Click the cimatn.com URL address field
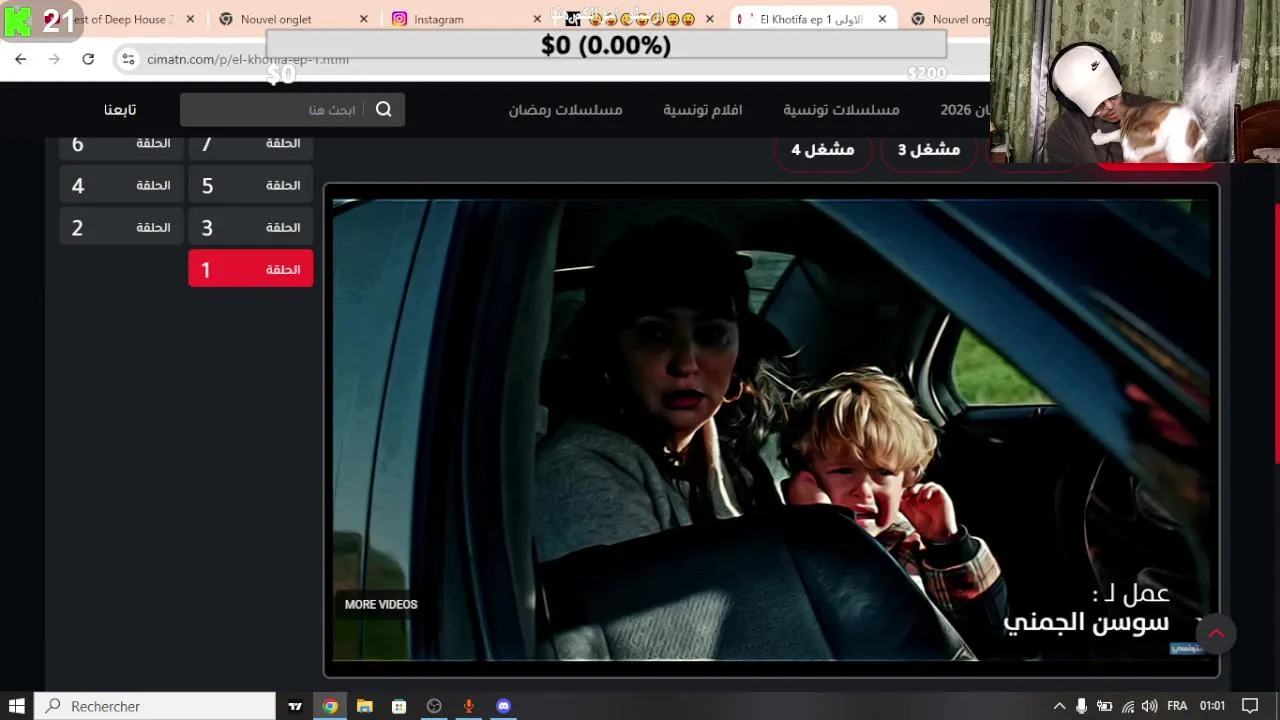1280x720 pixels. 247,59
